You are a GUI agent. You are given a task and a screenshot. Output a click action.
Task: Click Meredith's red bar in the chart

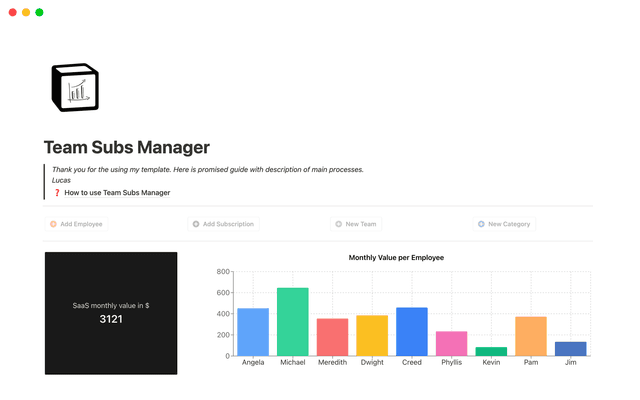coord(332,337)
